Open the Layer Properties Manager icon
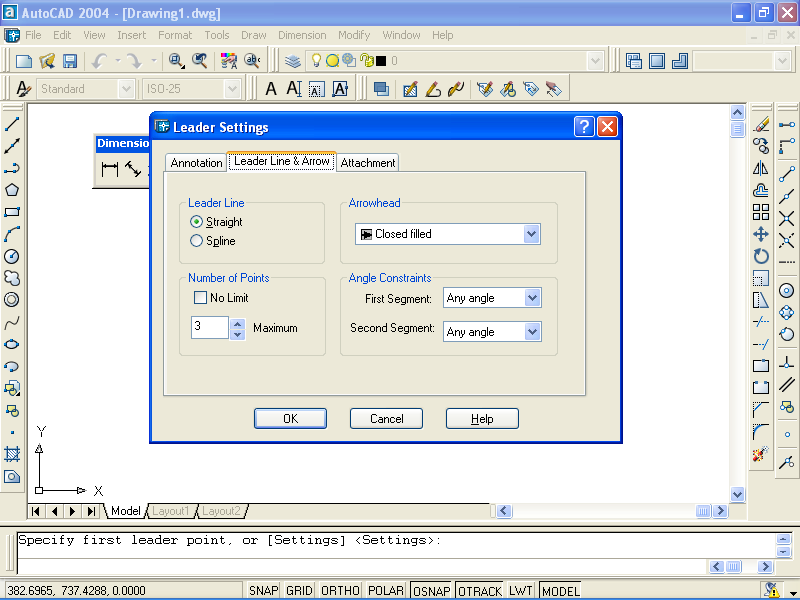This screenshot has height=600, width=800. point(293,61)
